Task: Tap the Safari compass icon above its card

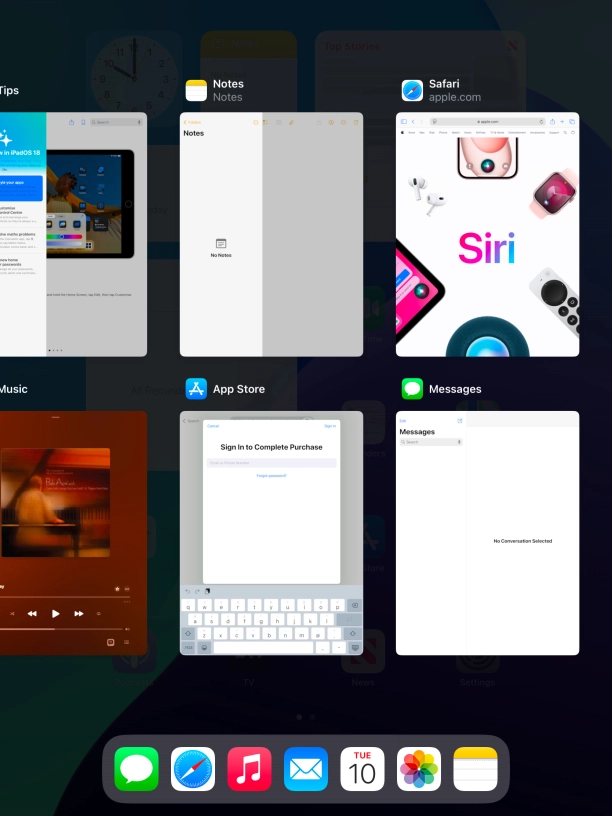Action: [x=412, y=91]
